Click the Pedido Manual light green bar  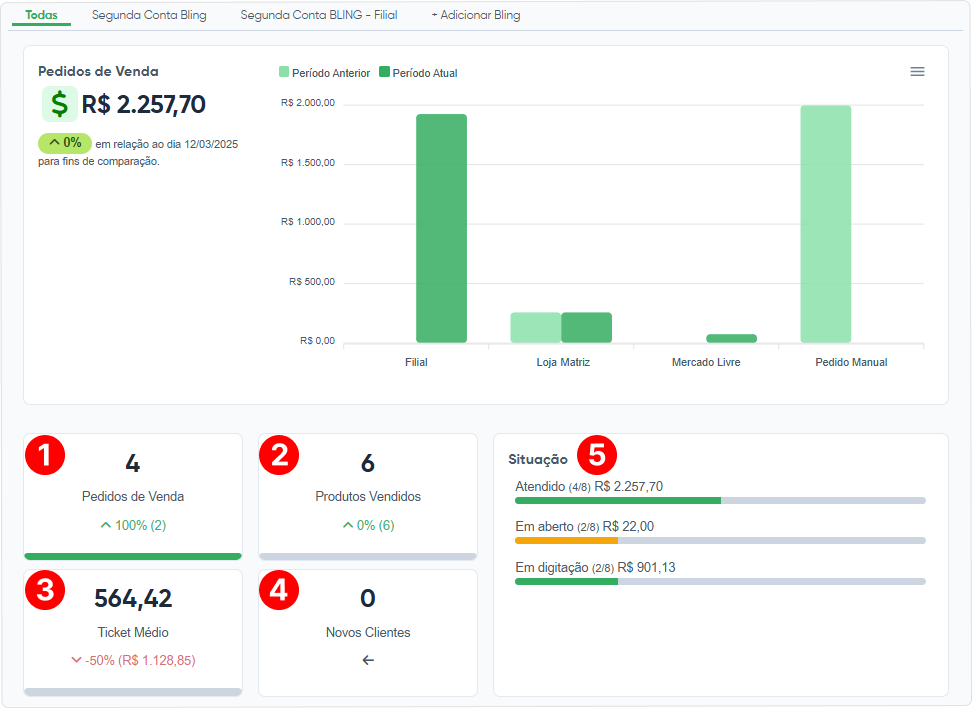(825, 224)
